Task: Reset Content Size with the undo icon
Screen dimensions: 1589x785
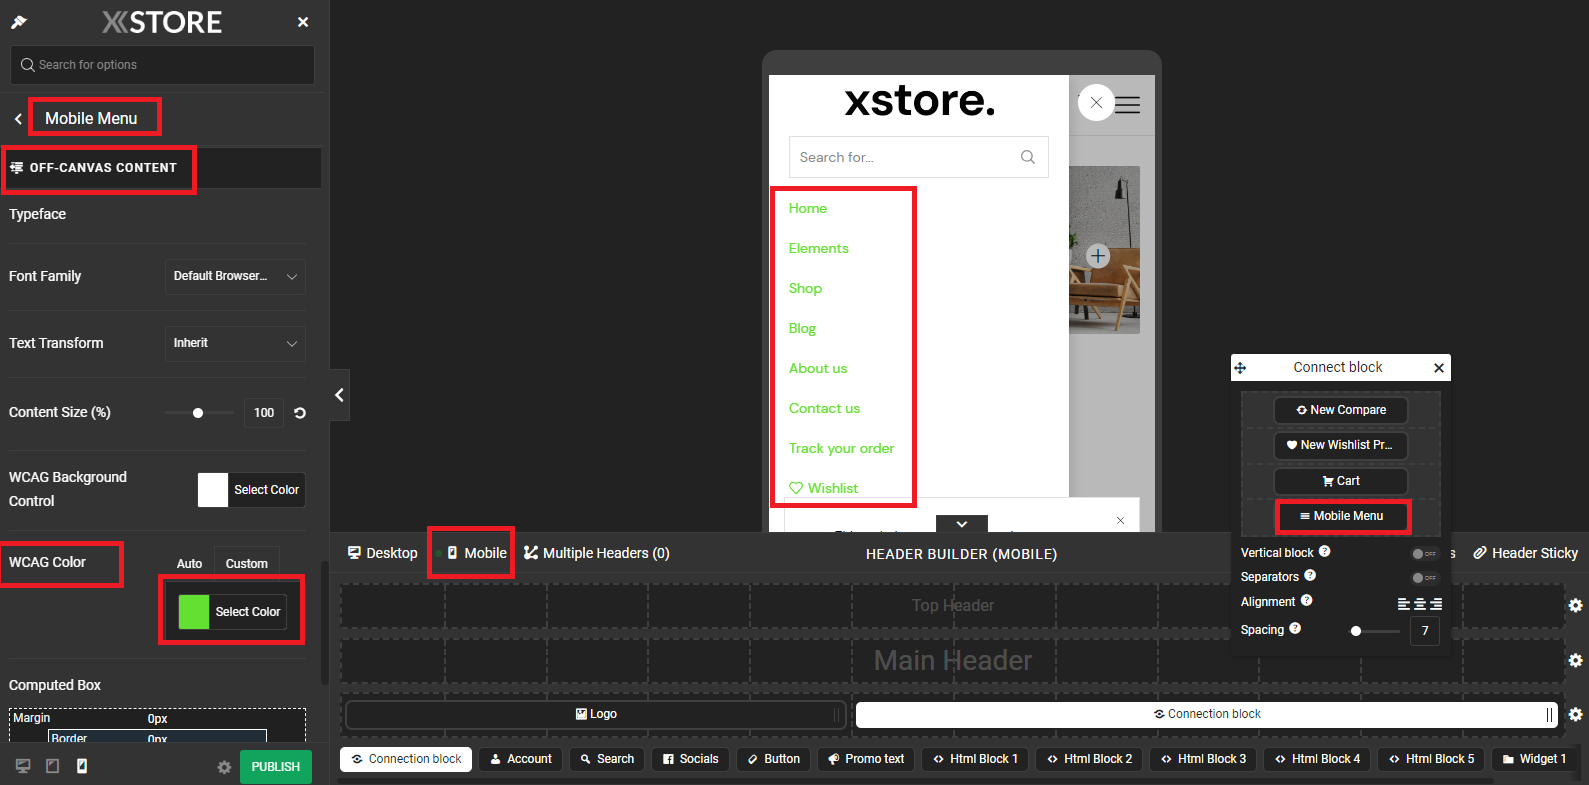Action: pyautogui.click(x=300, y=413)
